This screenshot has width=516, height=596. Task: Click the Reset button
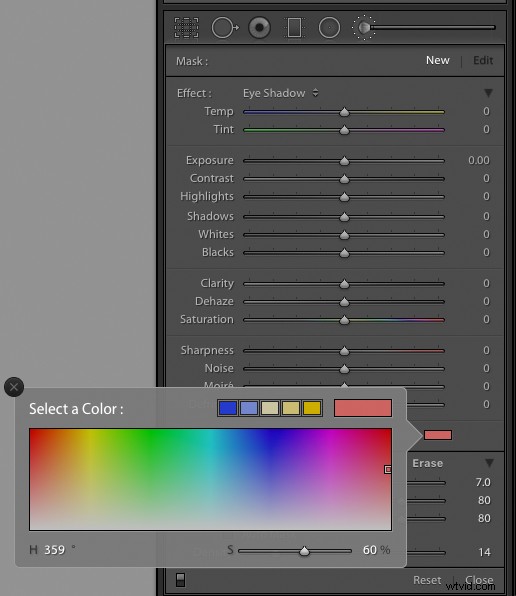pyautogui.click(x=427, y=580)
